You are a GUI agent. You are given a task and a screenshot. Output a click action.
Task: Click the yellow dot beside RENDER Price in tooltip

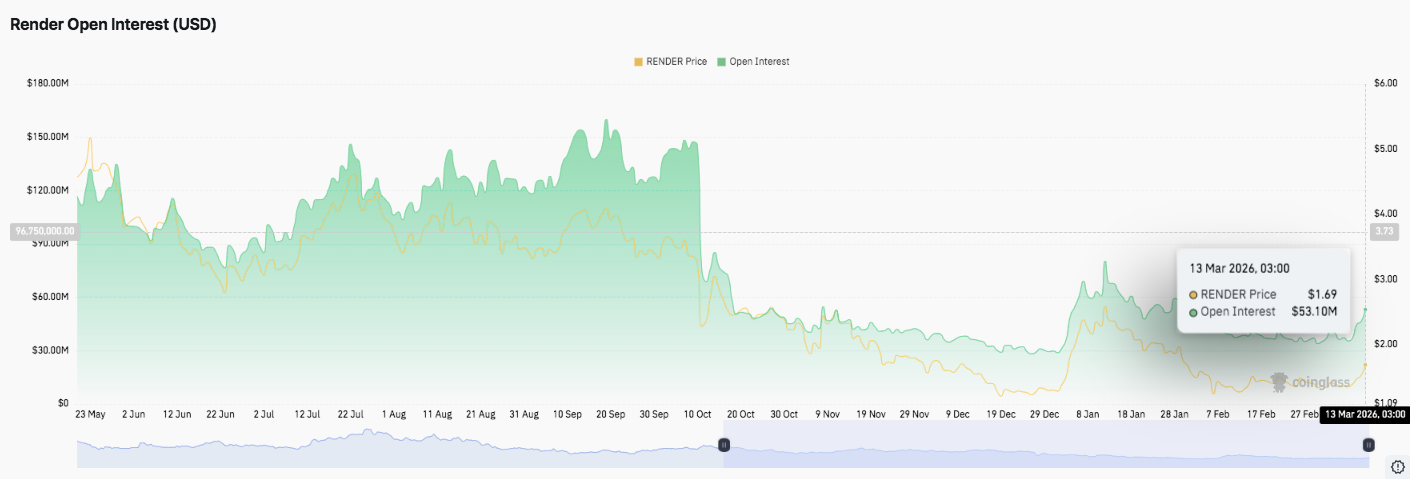point(1193,295)
